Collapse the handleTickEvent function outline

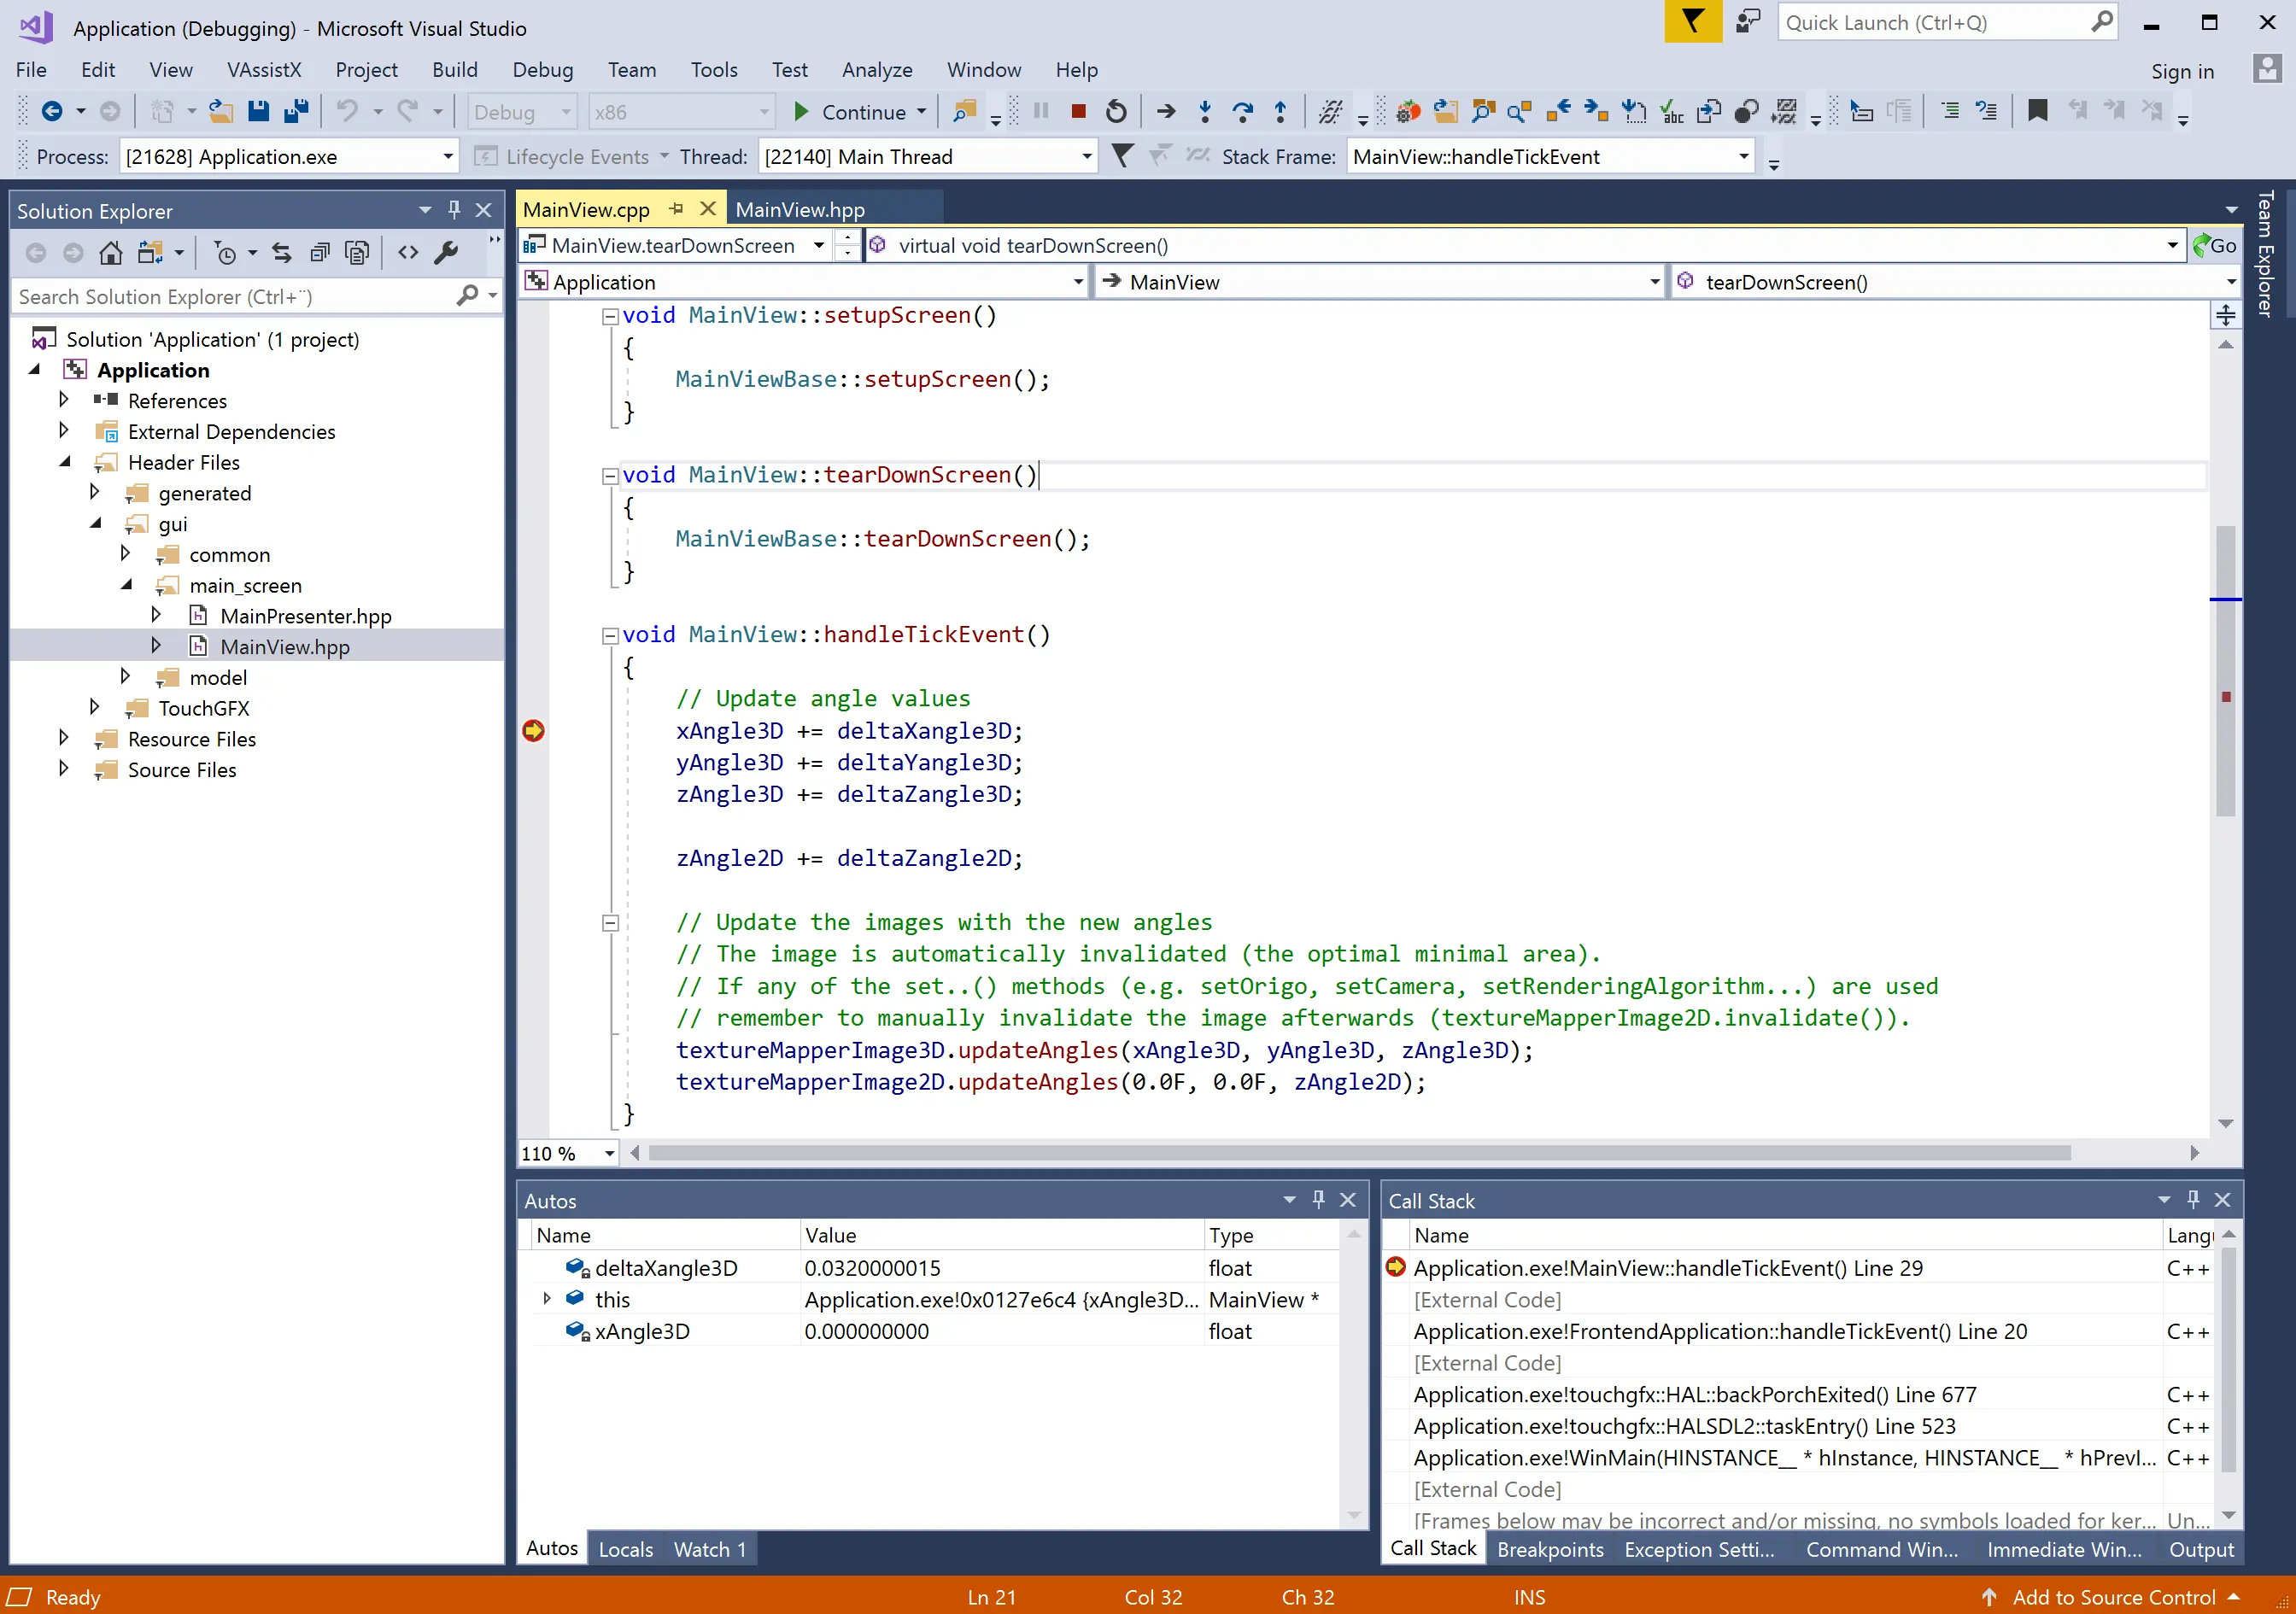coord(609,635)
